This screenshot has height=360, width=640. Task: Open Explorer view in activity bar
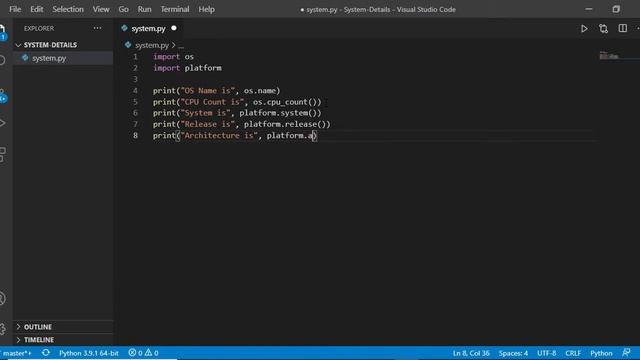pyautogui.click(x=2, y=31)
